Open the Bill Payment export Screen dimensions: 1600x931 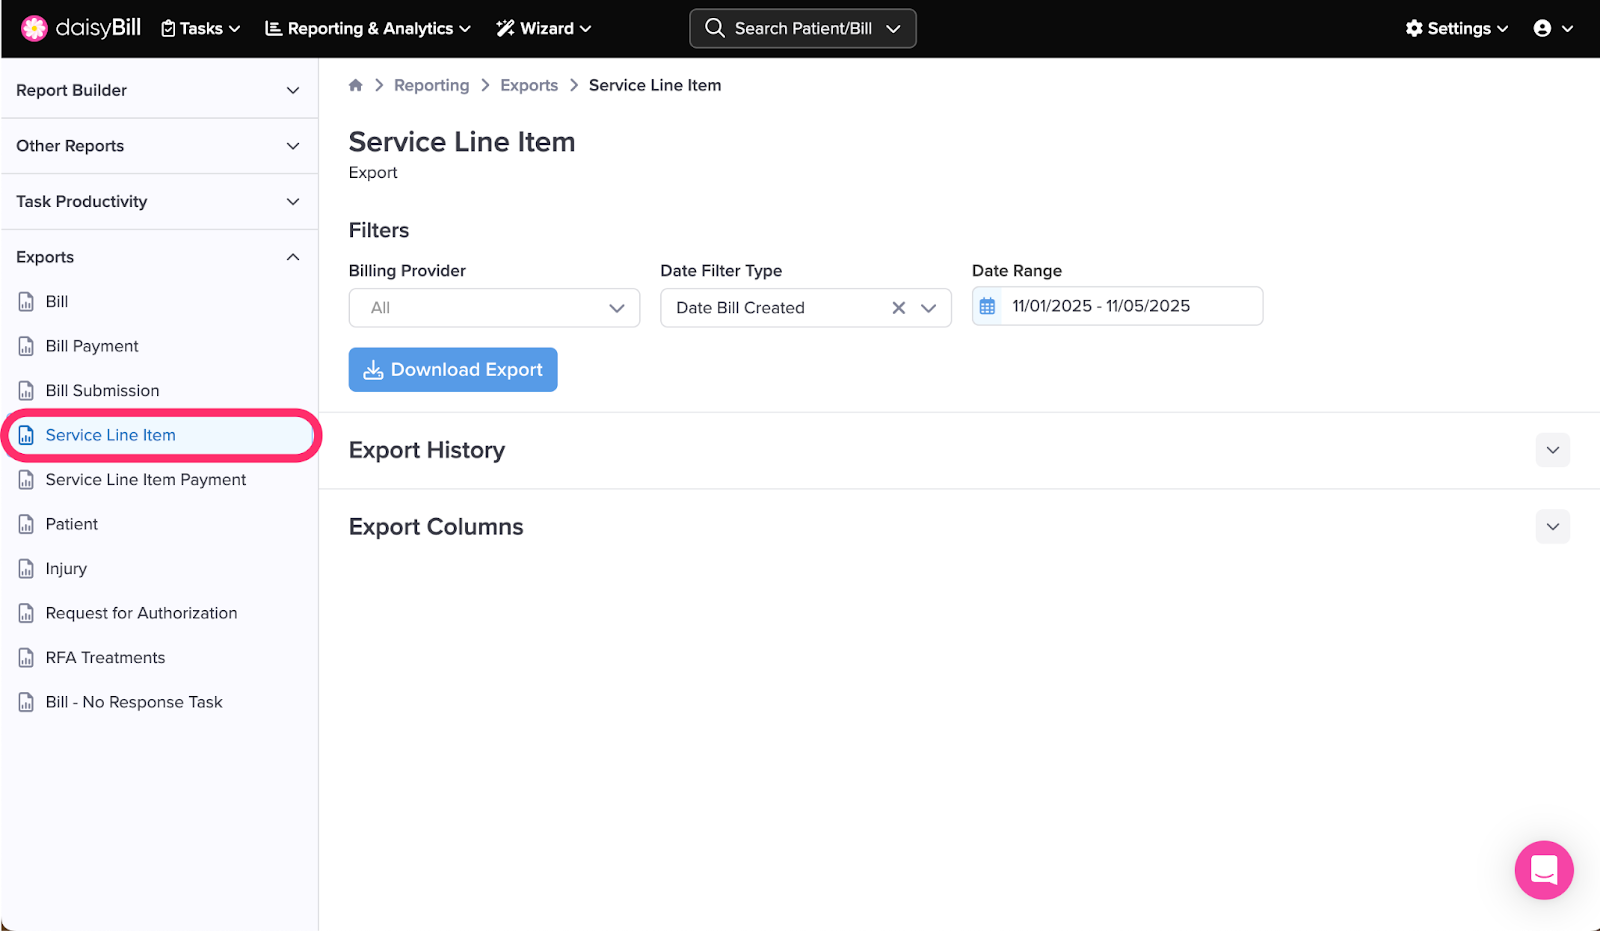(92, 346)
